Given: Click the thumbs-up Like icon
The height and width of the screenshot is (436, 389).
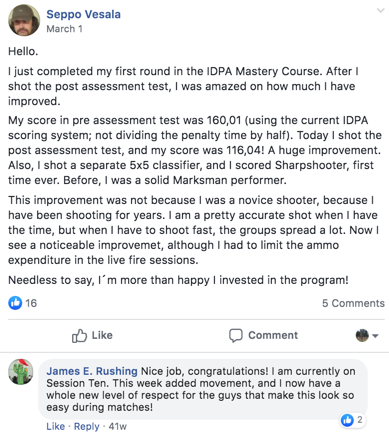Looking at the screenshot, I should click(x=79, y=335).
